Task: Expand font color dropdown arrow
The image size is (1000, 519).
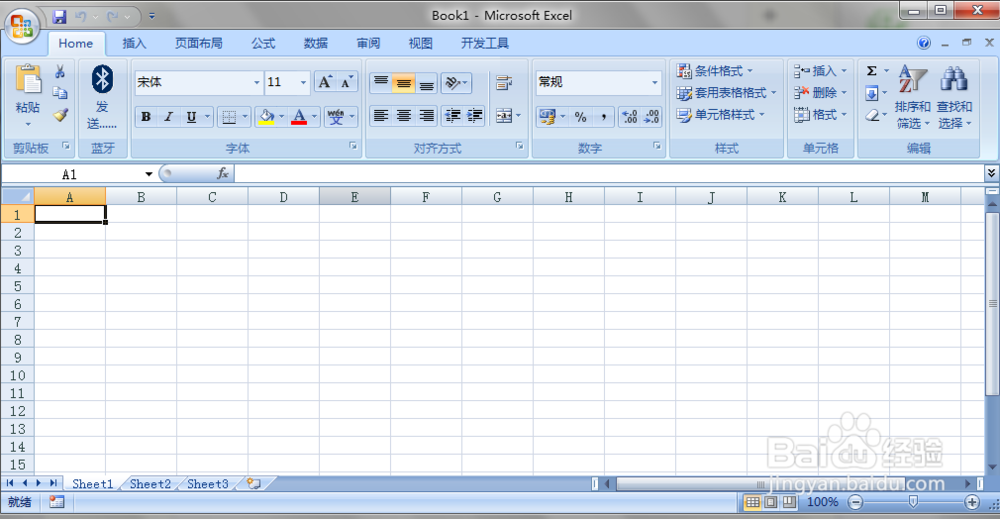Action: pyautogui.click(x=314, y=117)
